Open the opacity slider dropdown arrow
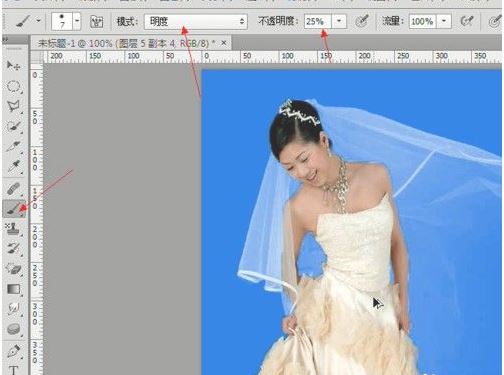 click(339, 22)
